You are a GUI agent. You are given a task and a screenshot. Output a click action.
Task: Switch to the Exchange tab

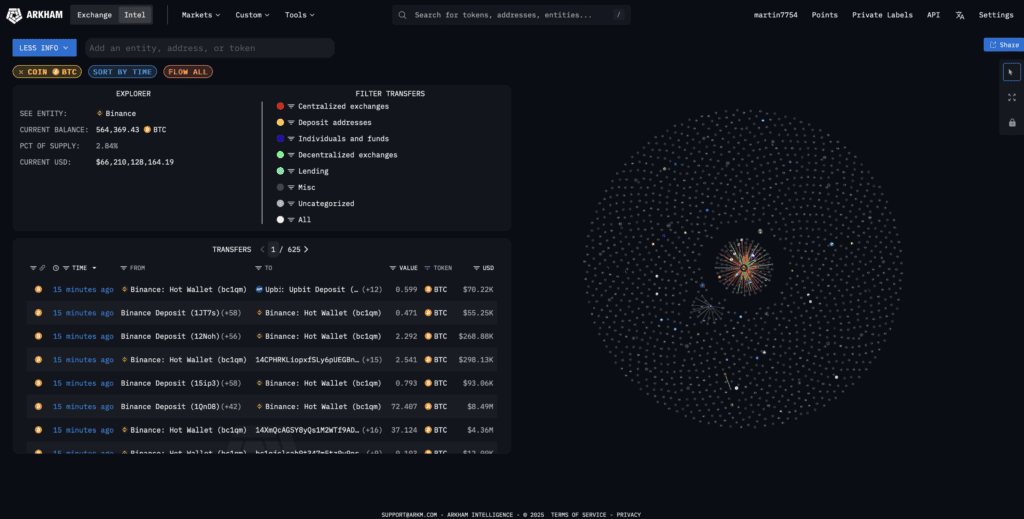point(95,15)
